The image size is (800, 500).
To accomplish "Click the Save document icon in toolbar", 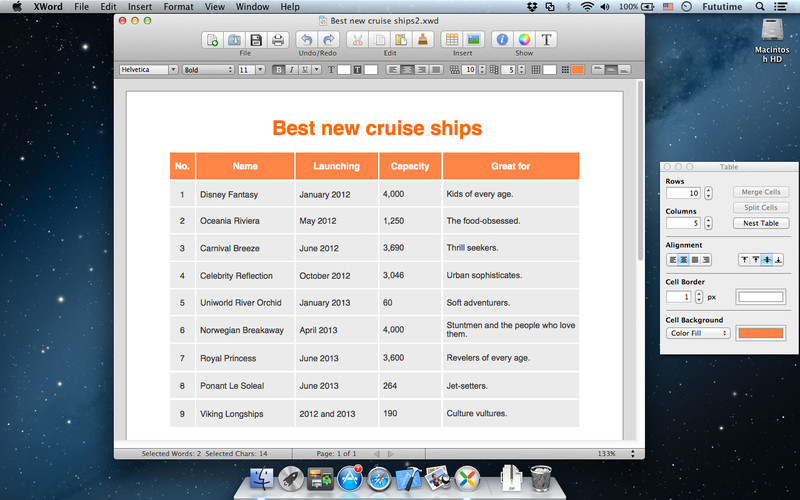I will (x=256, y=40).
